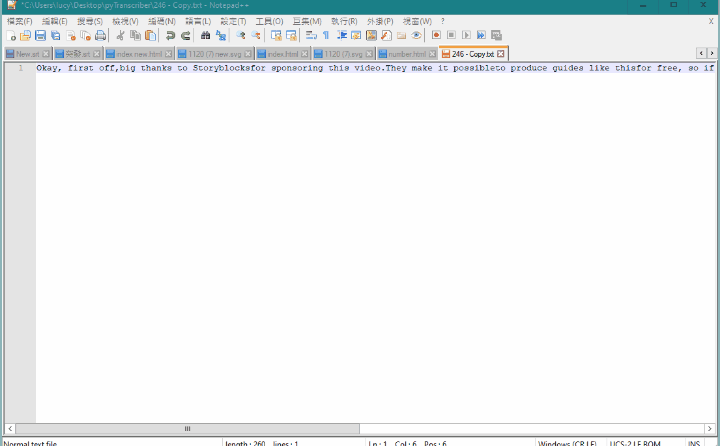Toggle show all characters pilcrow icon
Viewport: 720px width, 446px height.
326,35
